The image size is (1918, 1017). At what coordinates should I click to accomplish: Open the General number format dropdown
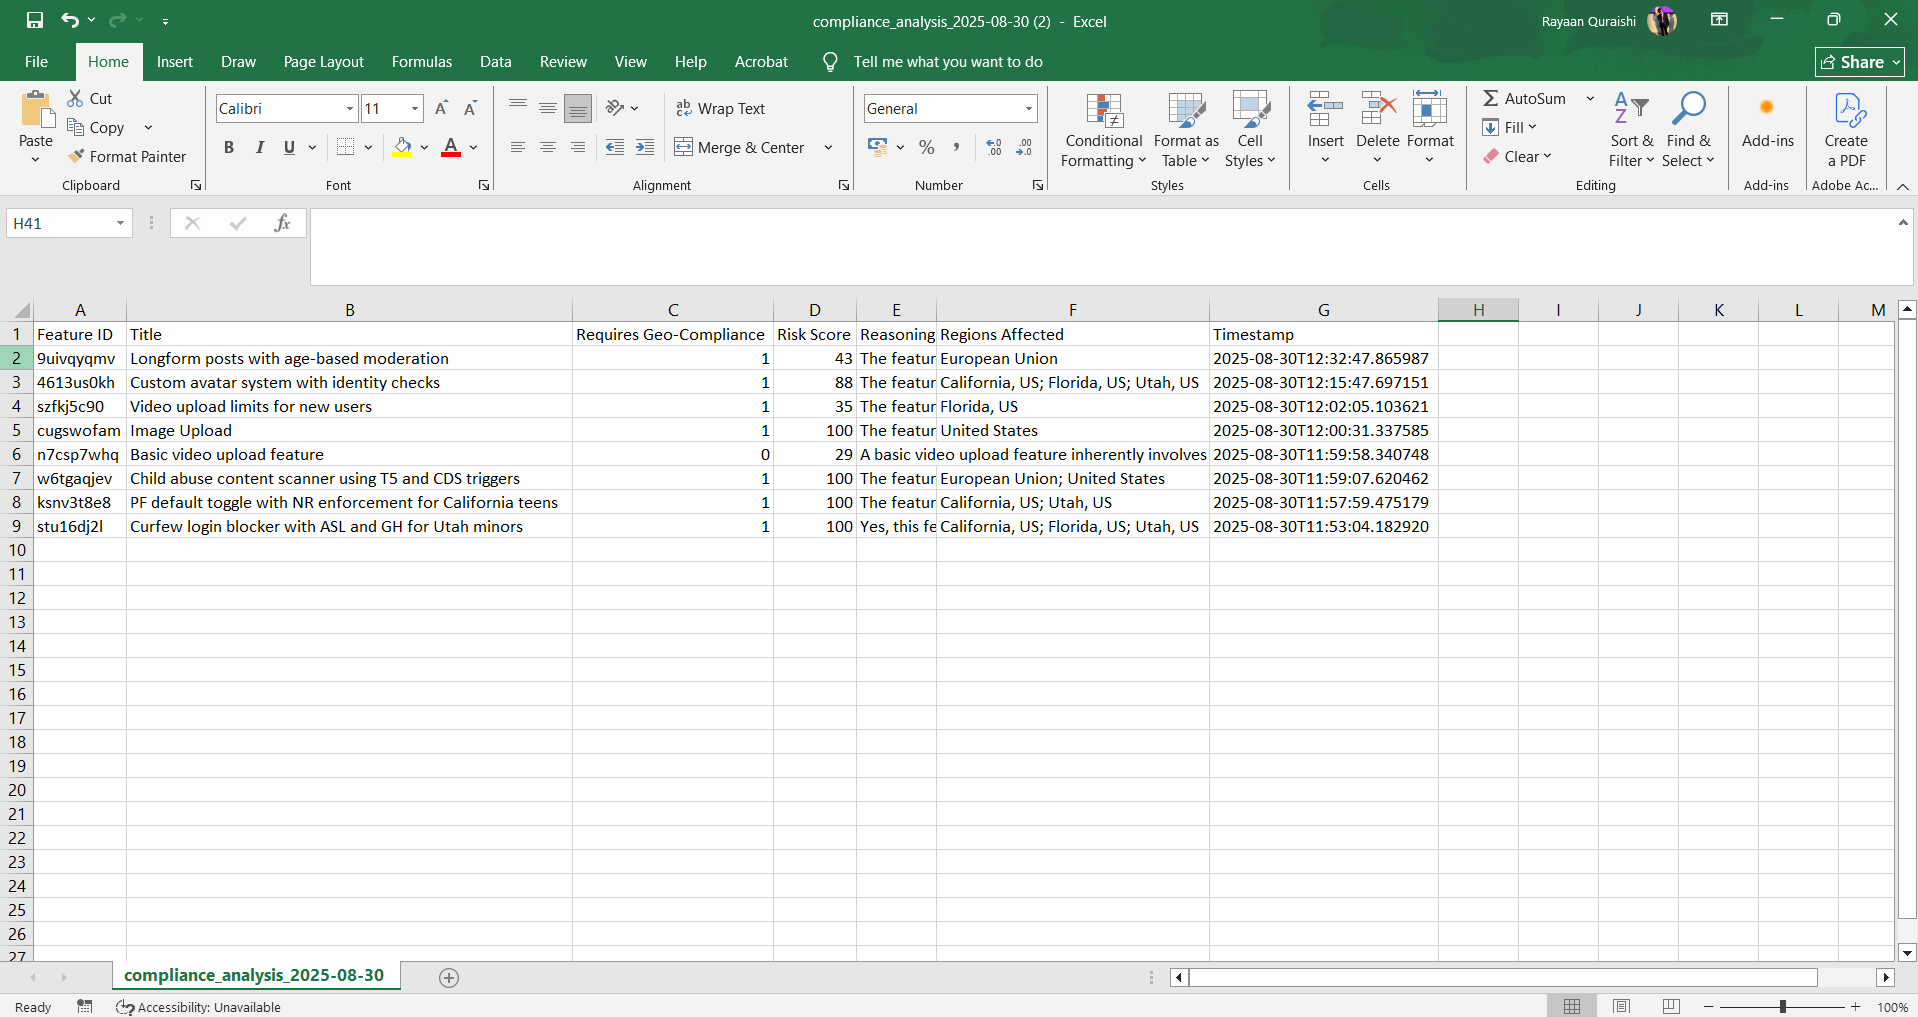click(1028, 108)
